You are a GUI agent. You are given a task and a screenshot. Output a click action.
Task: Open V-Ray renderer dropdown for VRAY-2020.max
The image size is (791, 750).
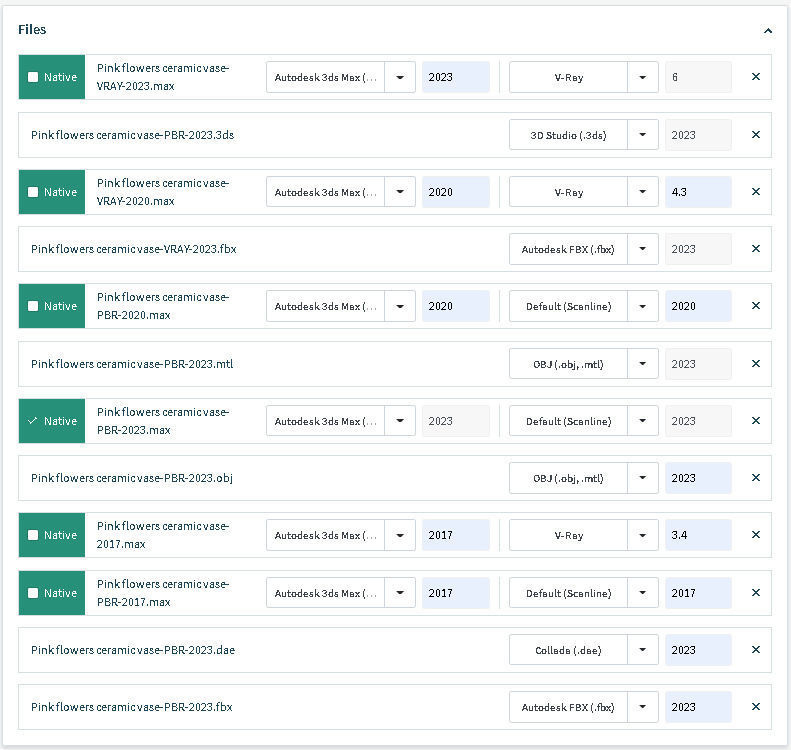[643, 192]
